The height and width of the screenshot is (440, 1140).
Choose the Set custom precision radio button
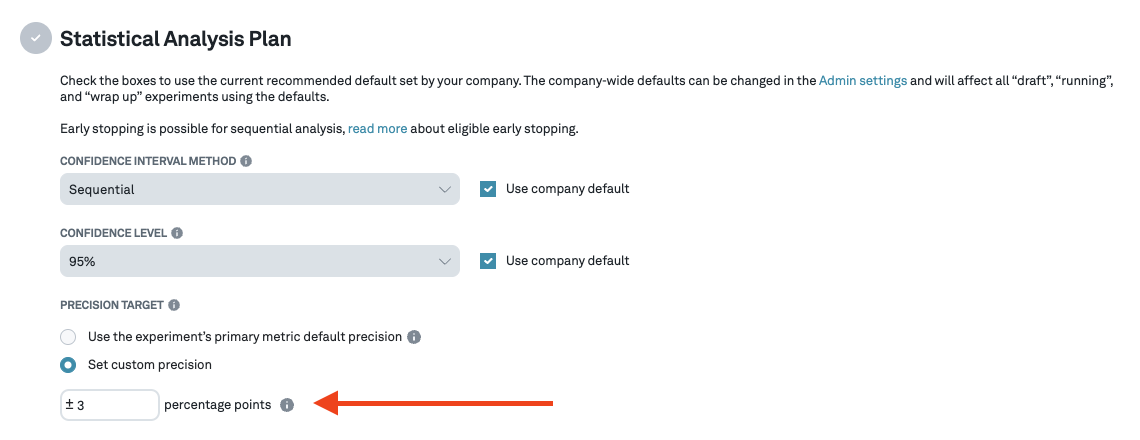pos(68,365)
